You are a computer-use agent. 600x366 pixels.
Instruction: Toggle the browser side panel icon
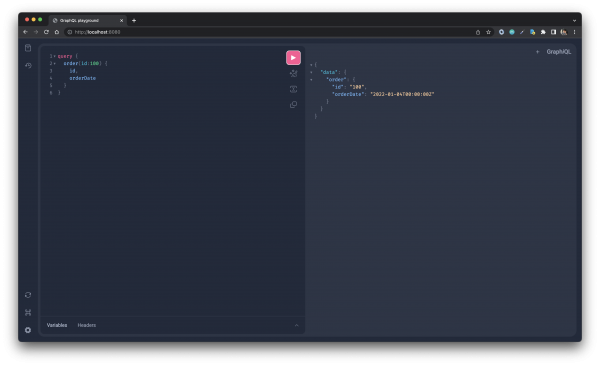(553, 32)
